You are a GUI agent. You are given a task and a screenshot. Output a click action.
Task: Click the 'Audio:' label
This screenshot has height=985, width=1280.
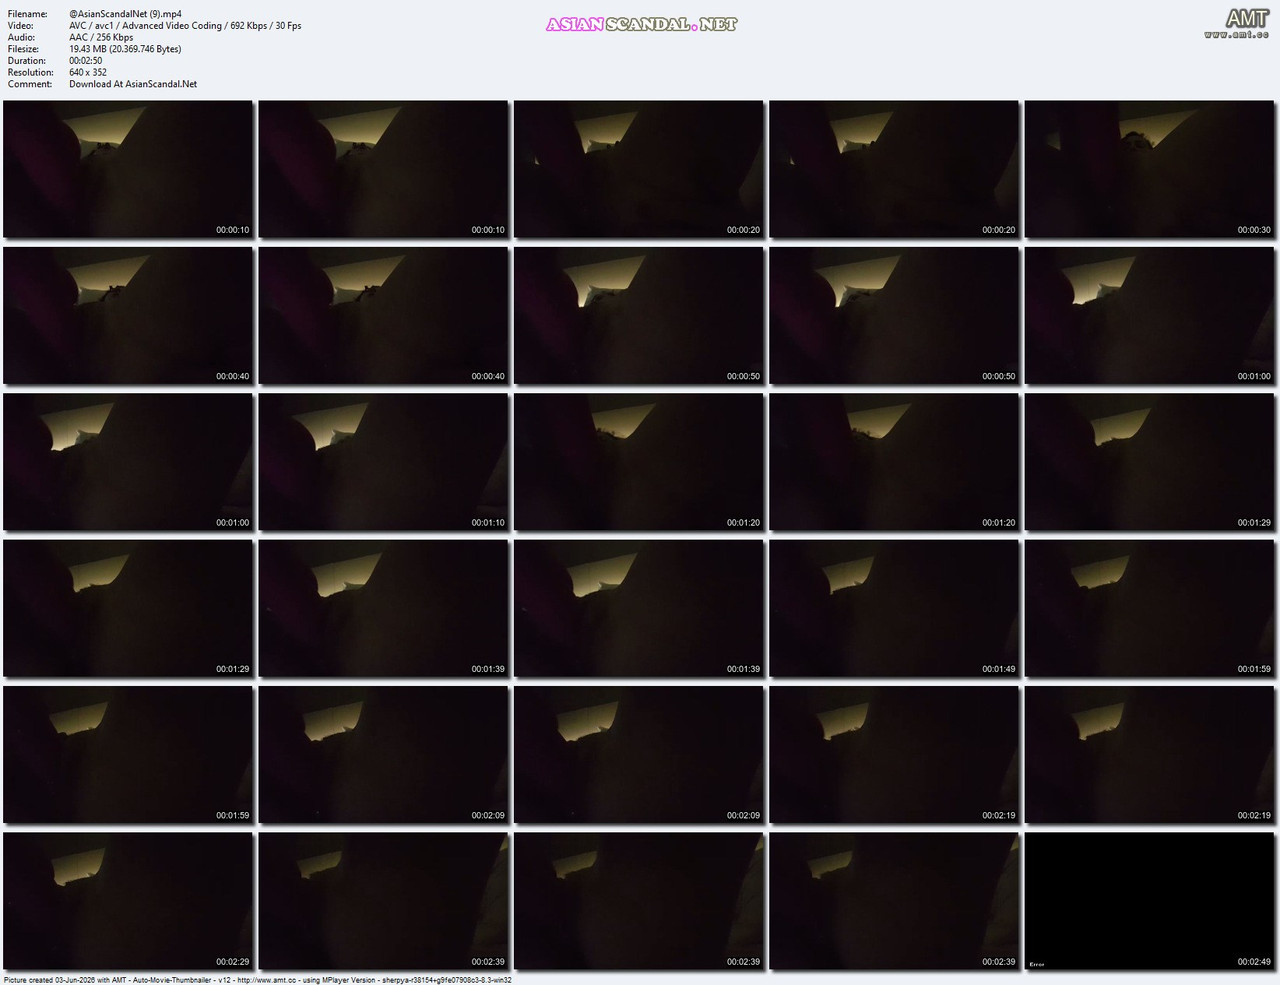[21, 38]
